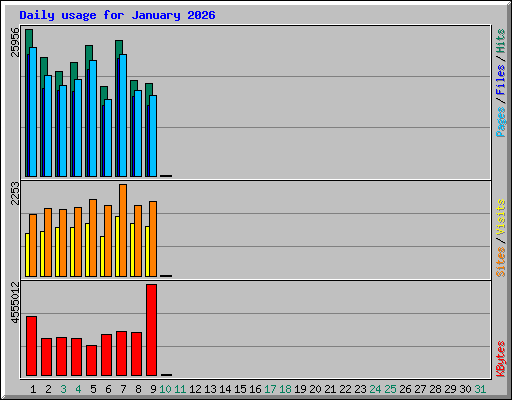
Task: Click green day 31 label
Action: click(x=480, y=389)
